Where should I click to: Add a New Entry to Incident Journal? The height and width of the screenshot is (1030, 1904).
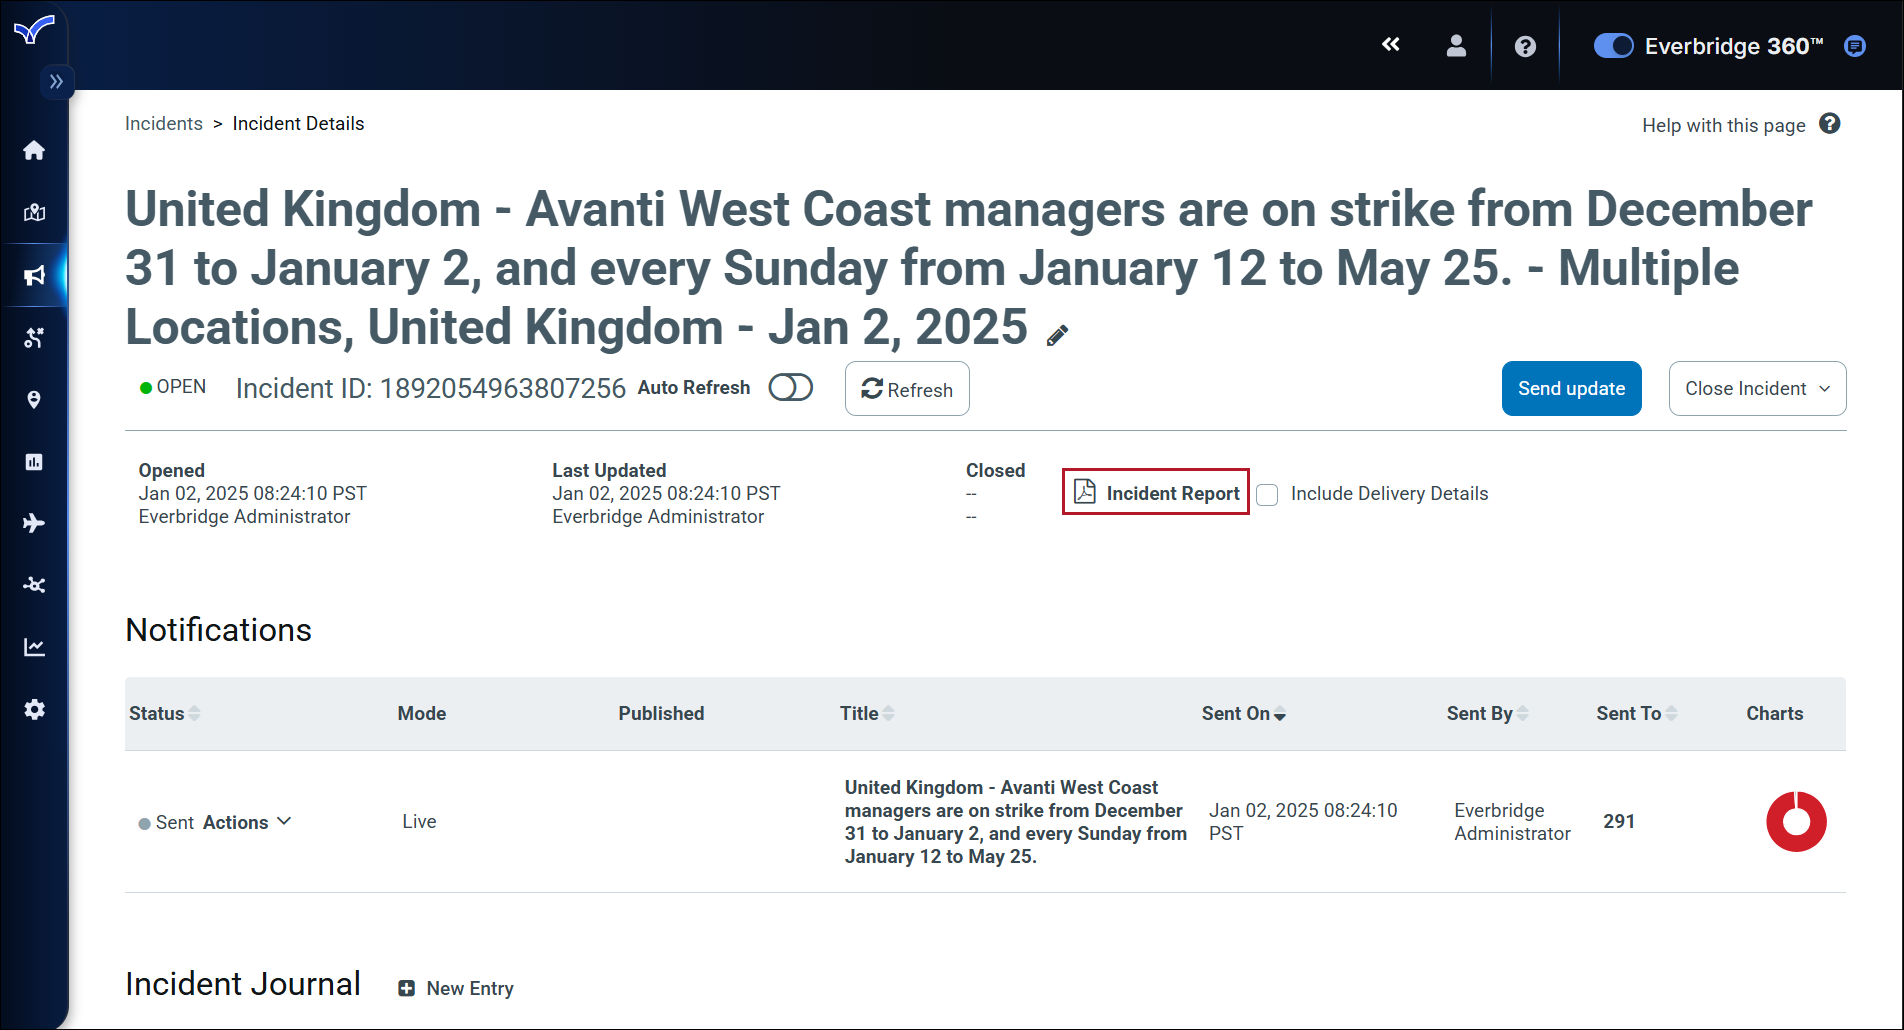[456, 988]
